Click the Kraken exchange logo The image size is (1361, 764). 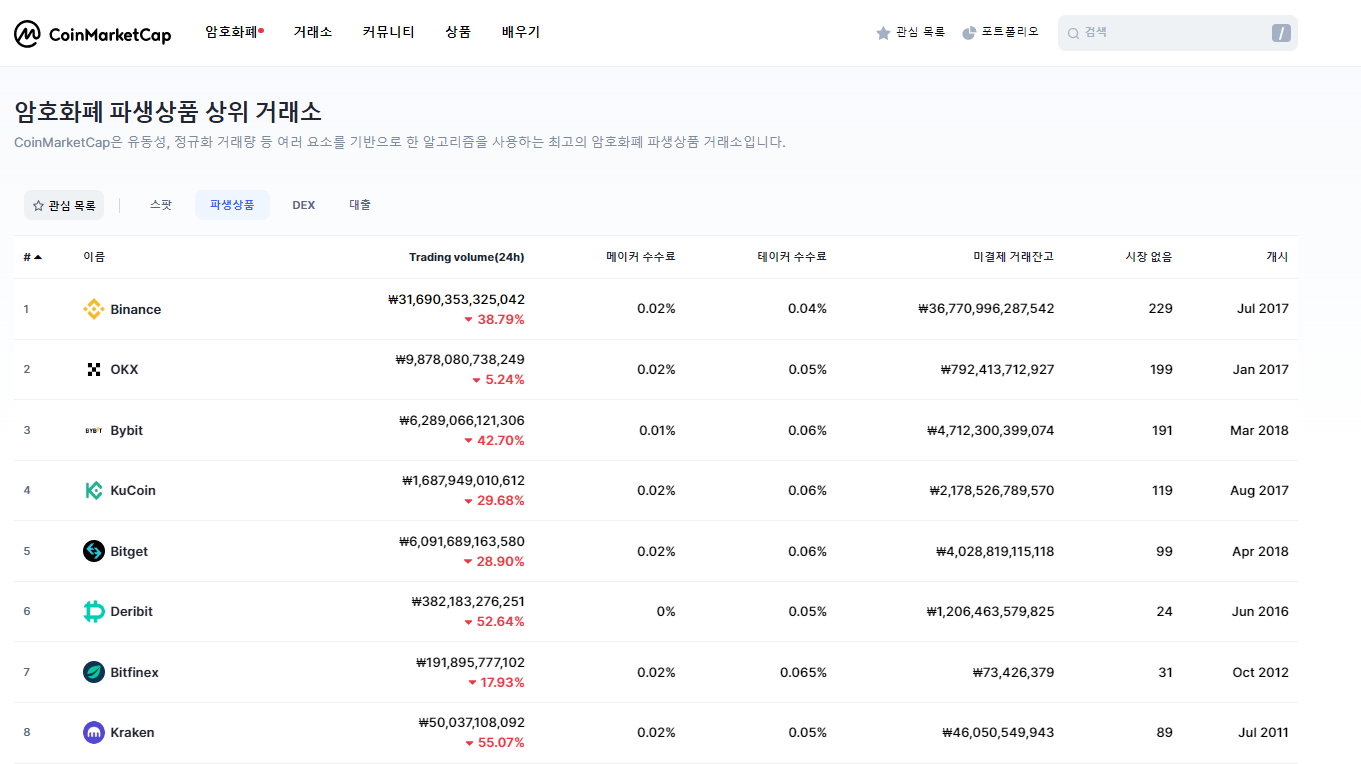94,732
